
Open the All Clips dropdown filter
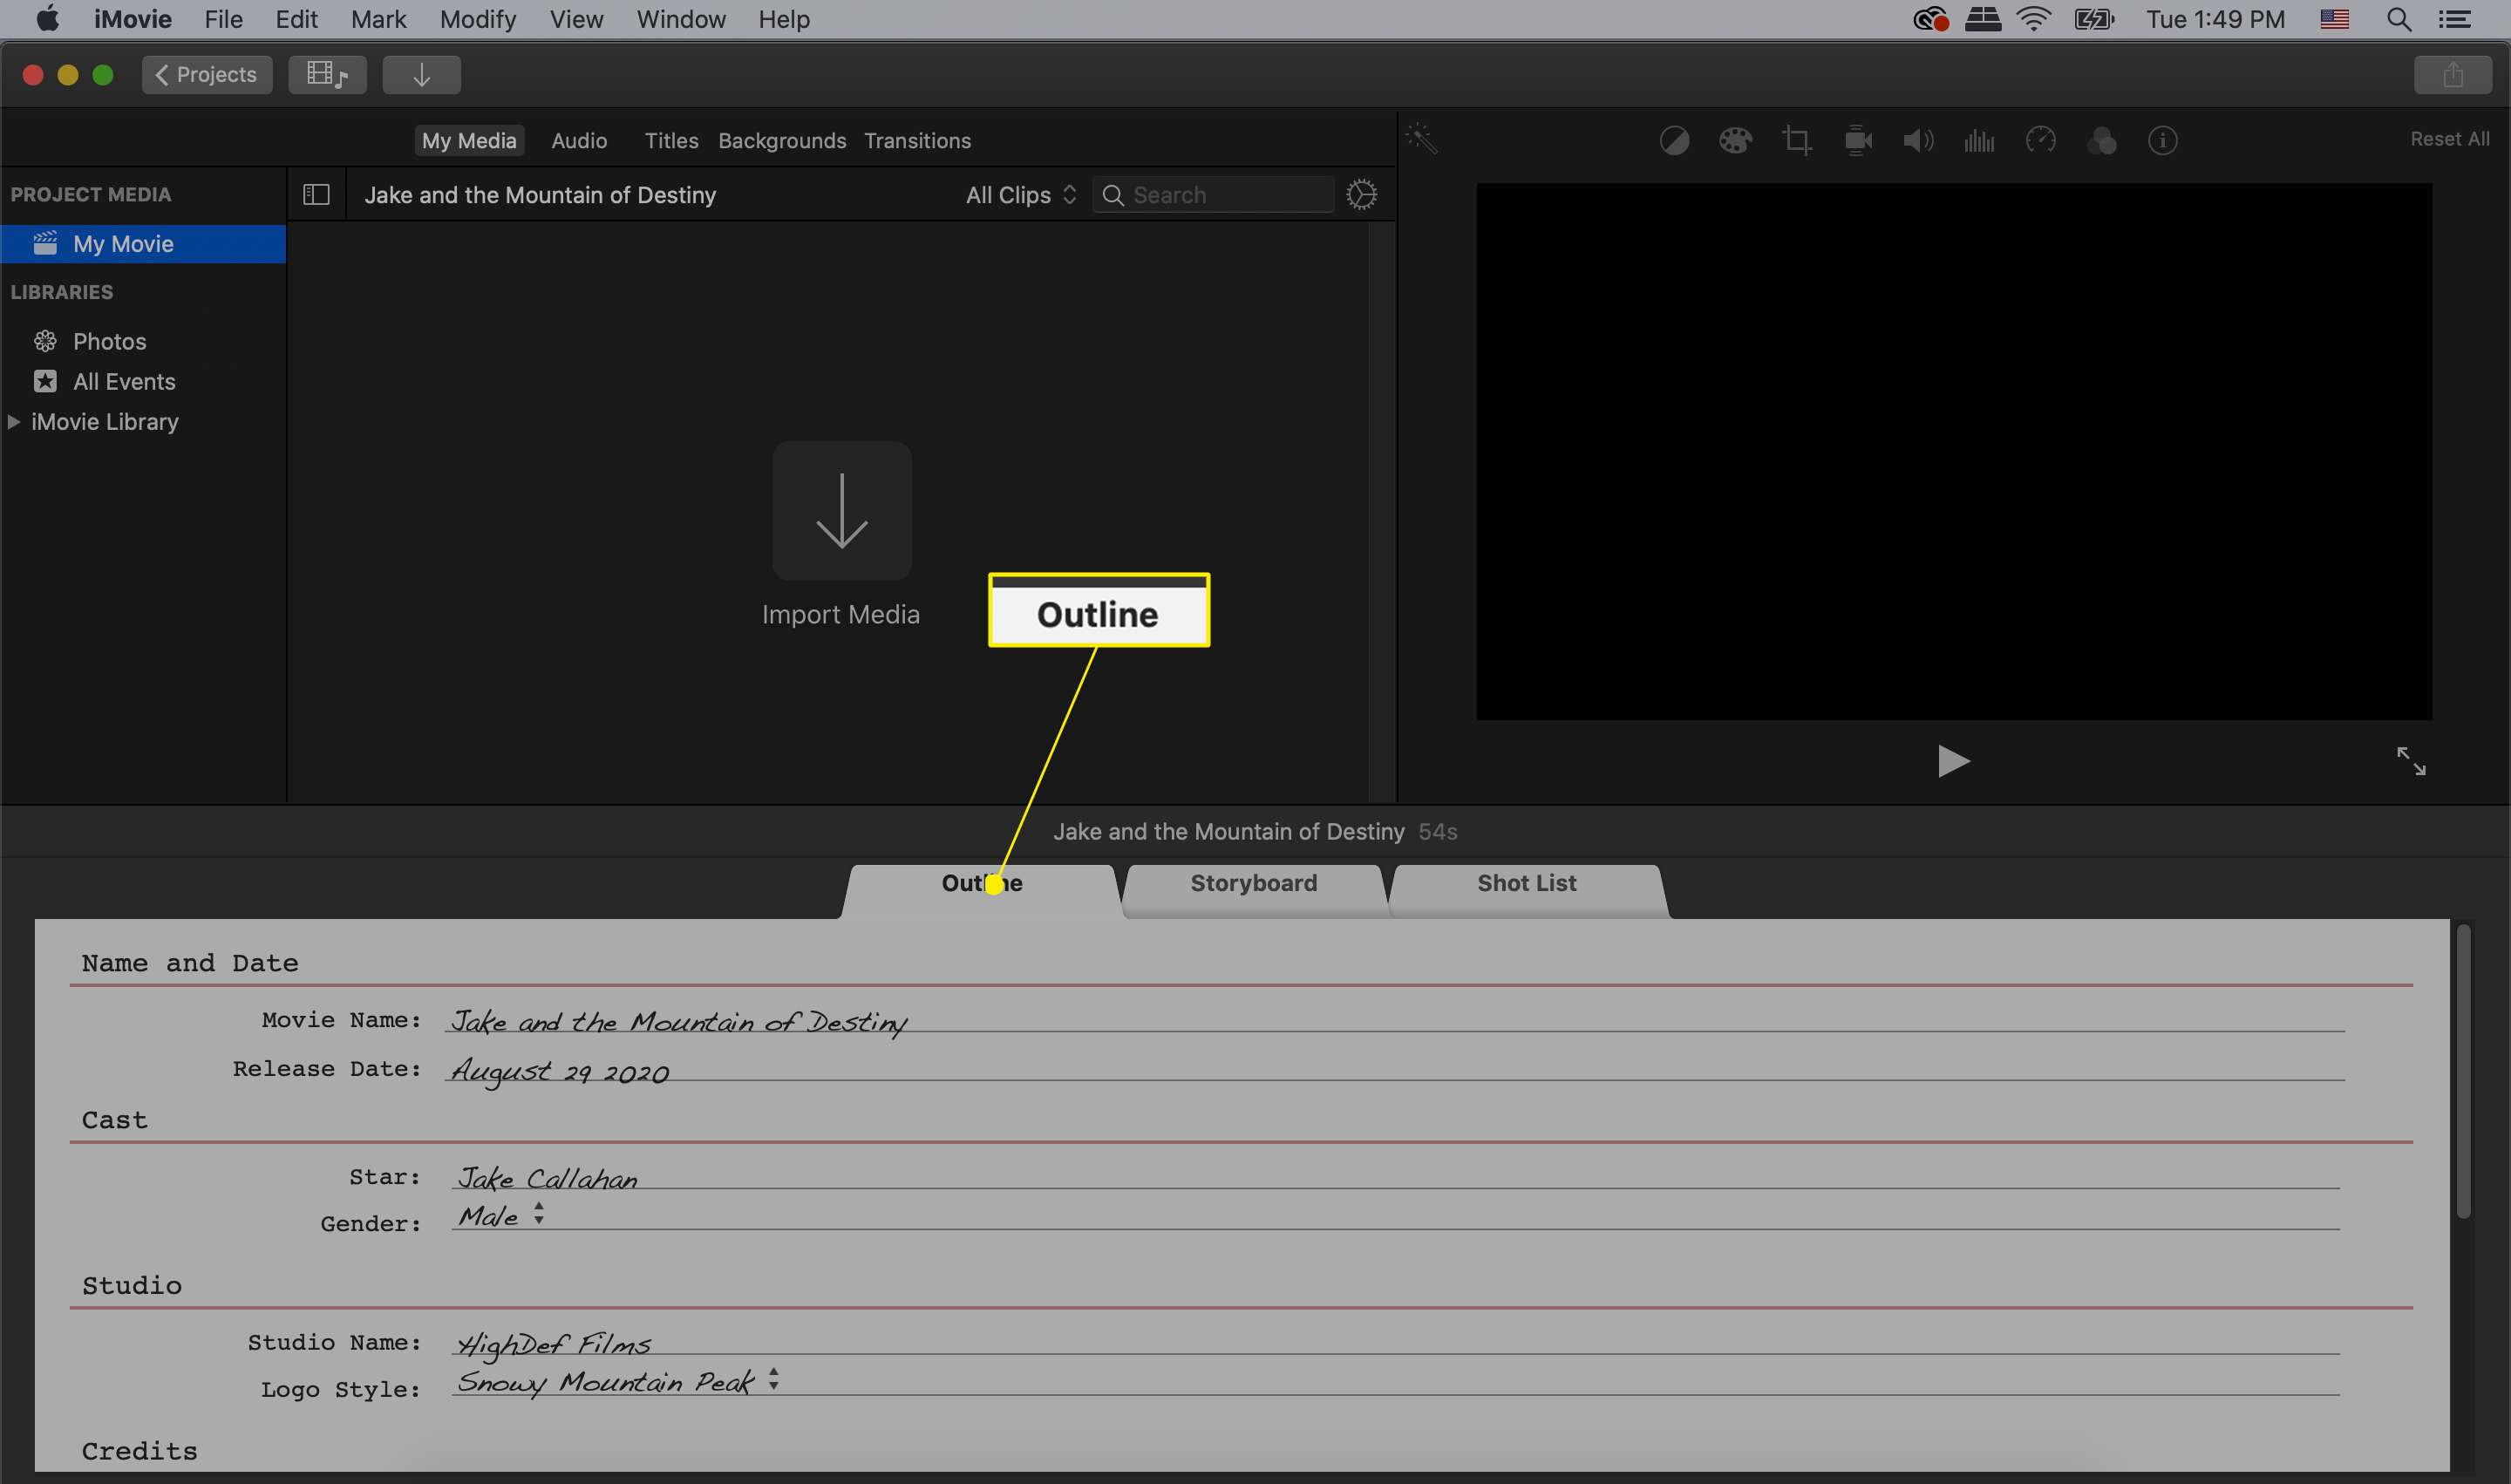pyautogui.click(x=1021, y=194)
